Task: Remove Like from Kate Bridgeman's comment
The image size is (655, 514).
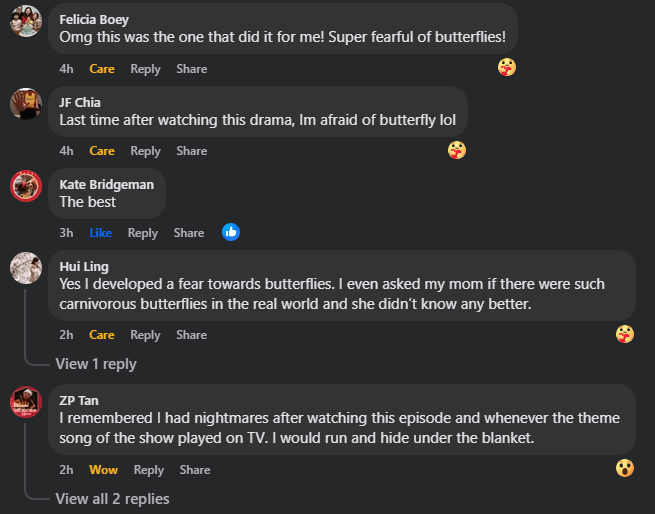Action: pos(100,233)
